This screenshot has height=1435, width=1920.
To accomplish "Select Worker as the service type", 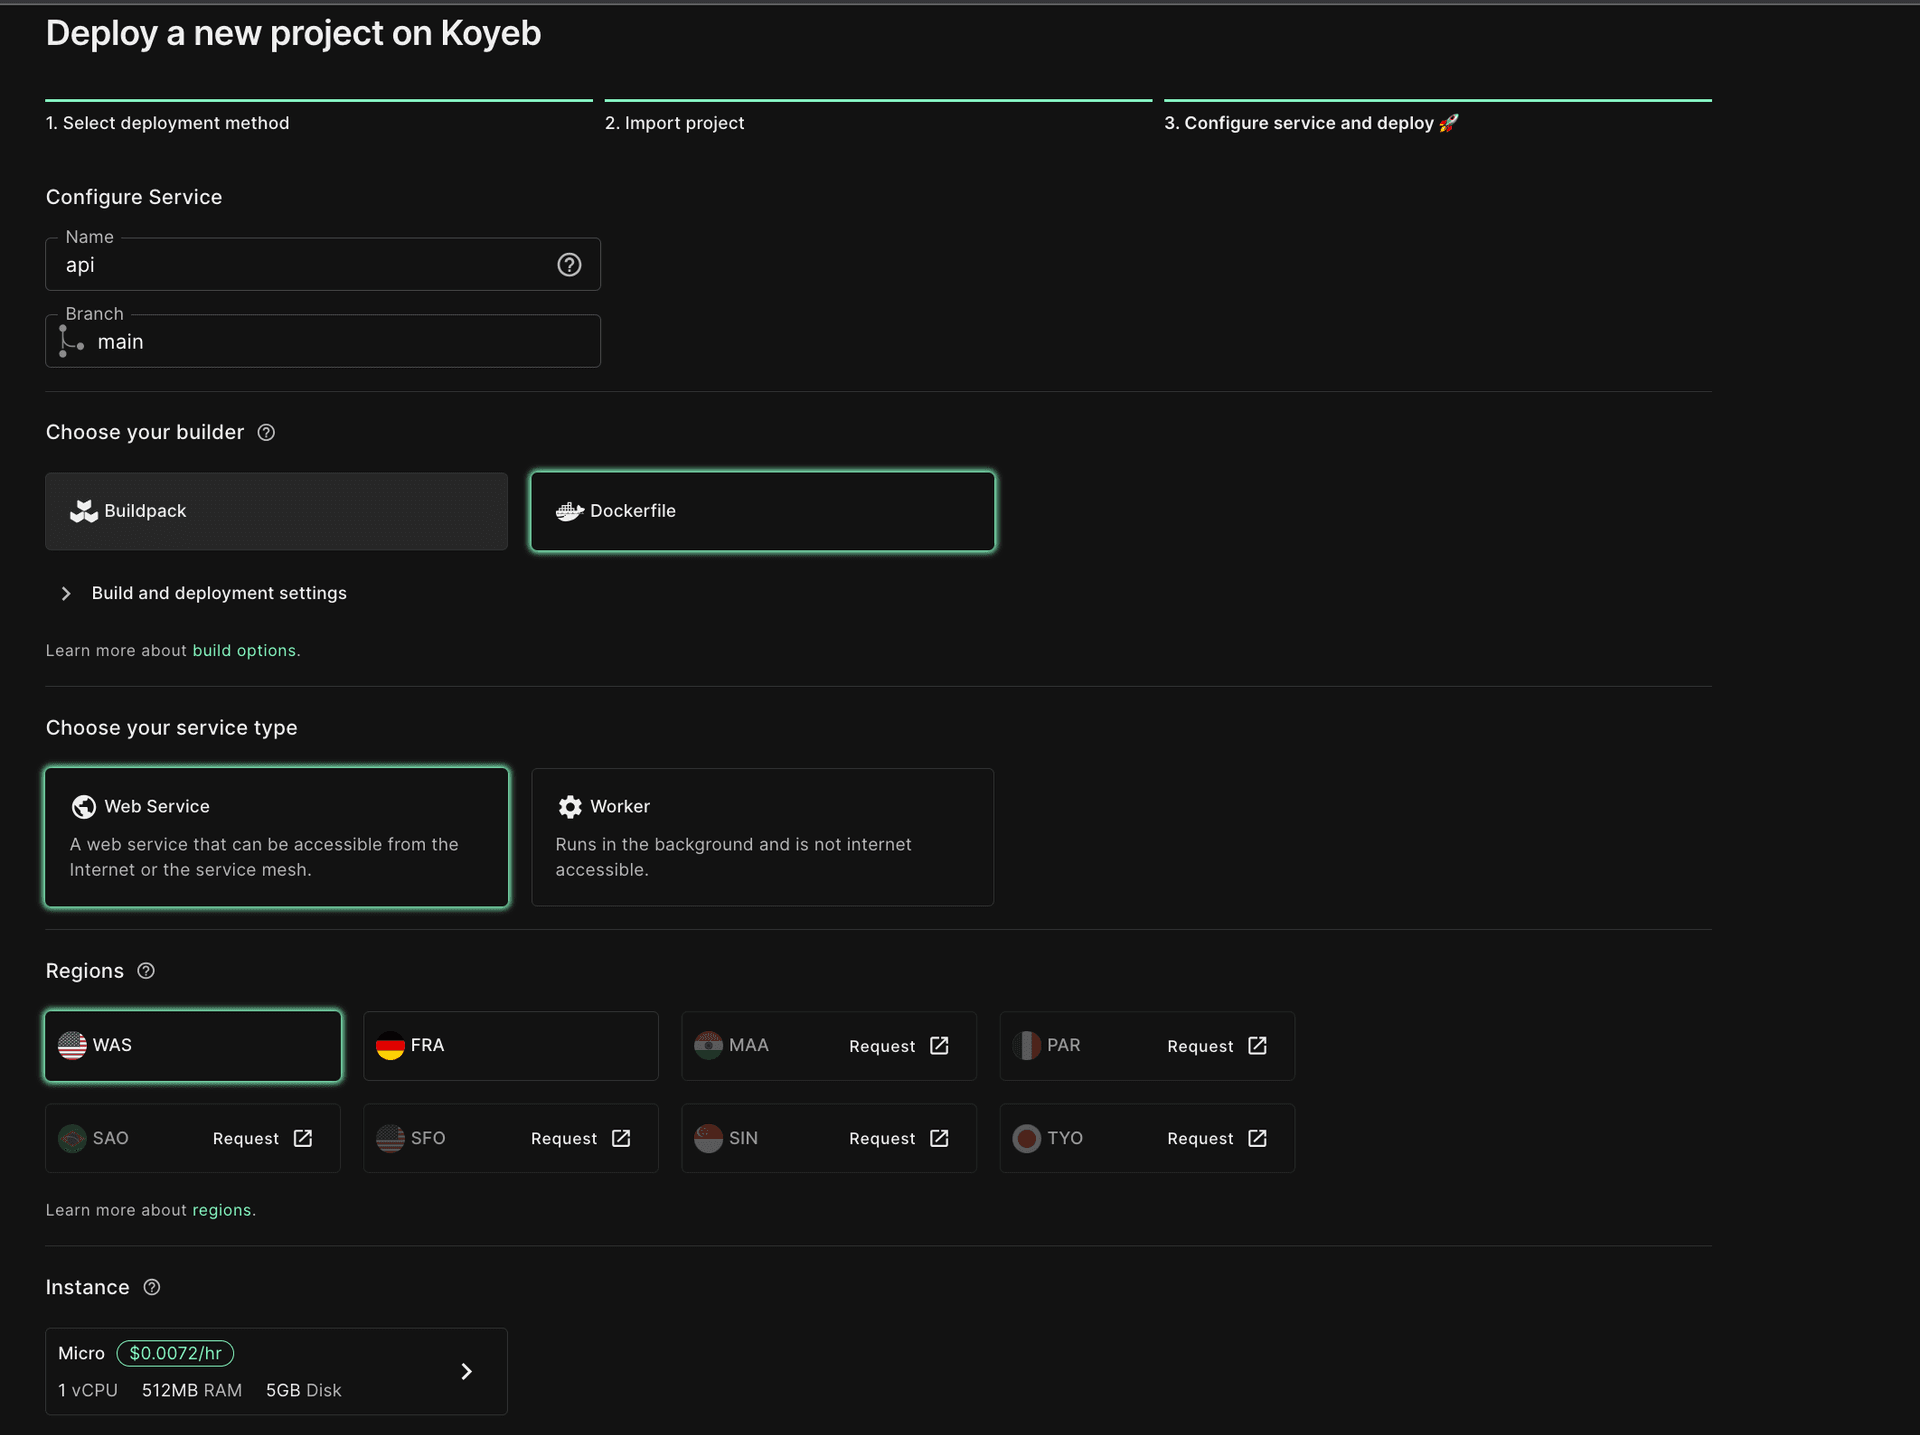I will tap(762, 837).
